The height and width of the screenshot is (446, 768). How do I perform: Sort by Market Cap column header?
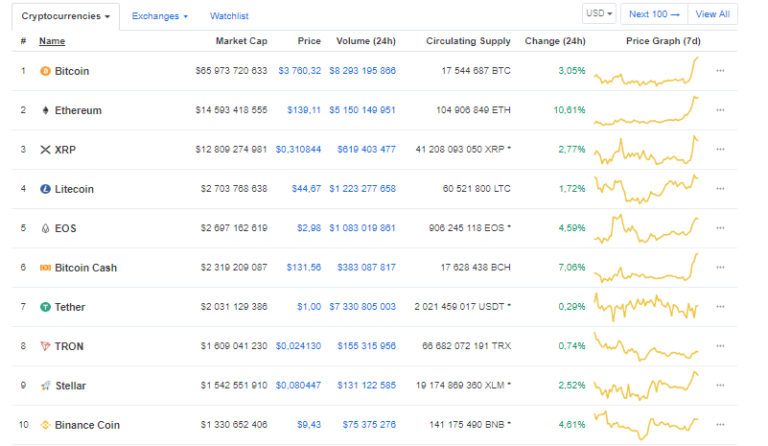[x=241, y=41]
